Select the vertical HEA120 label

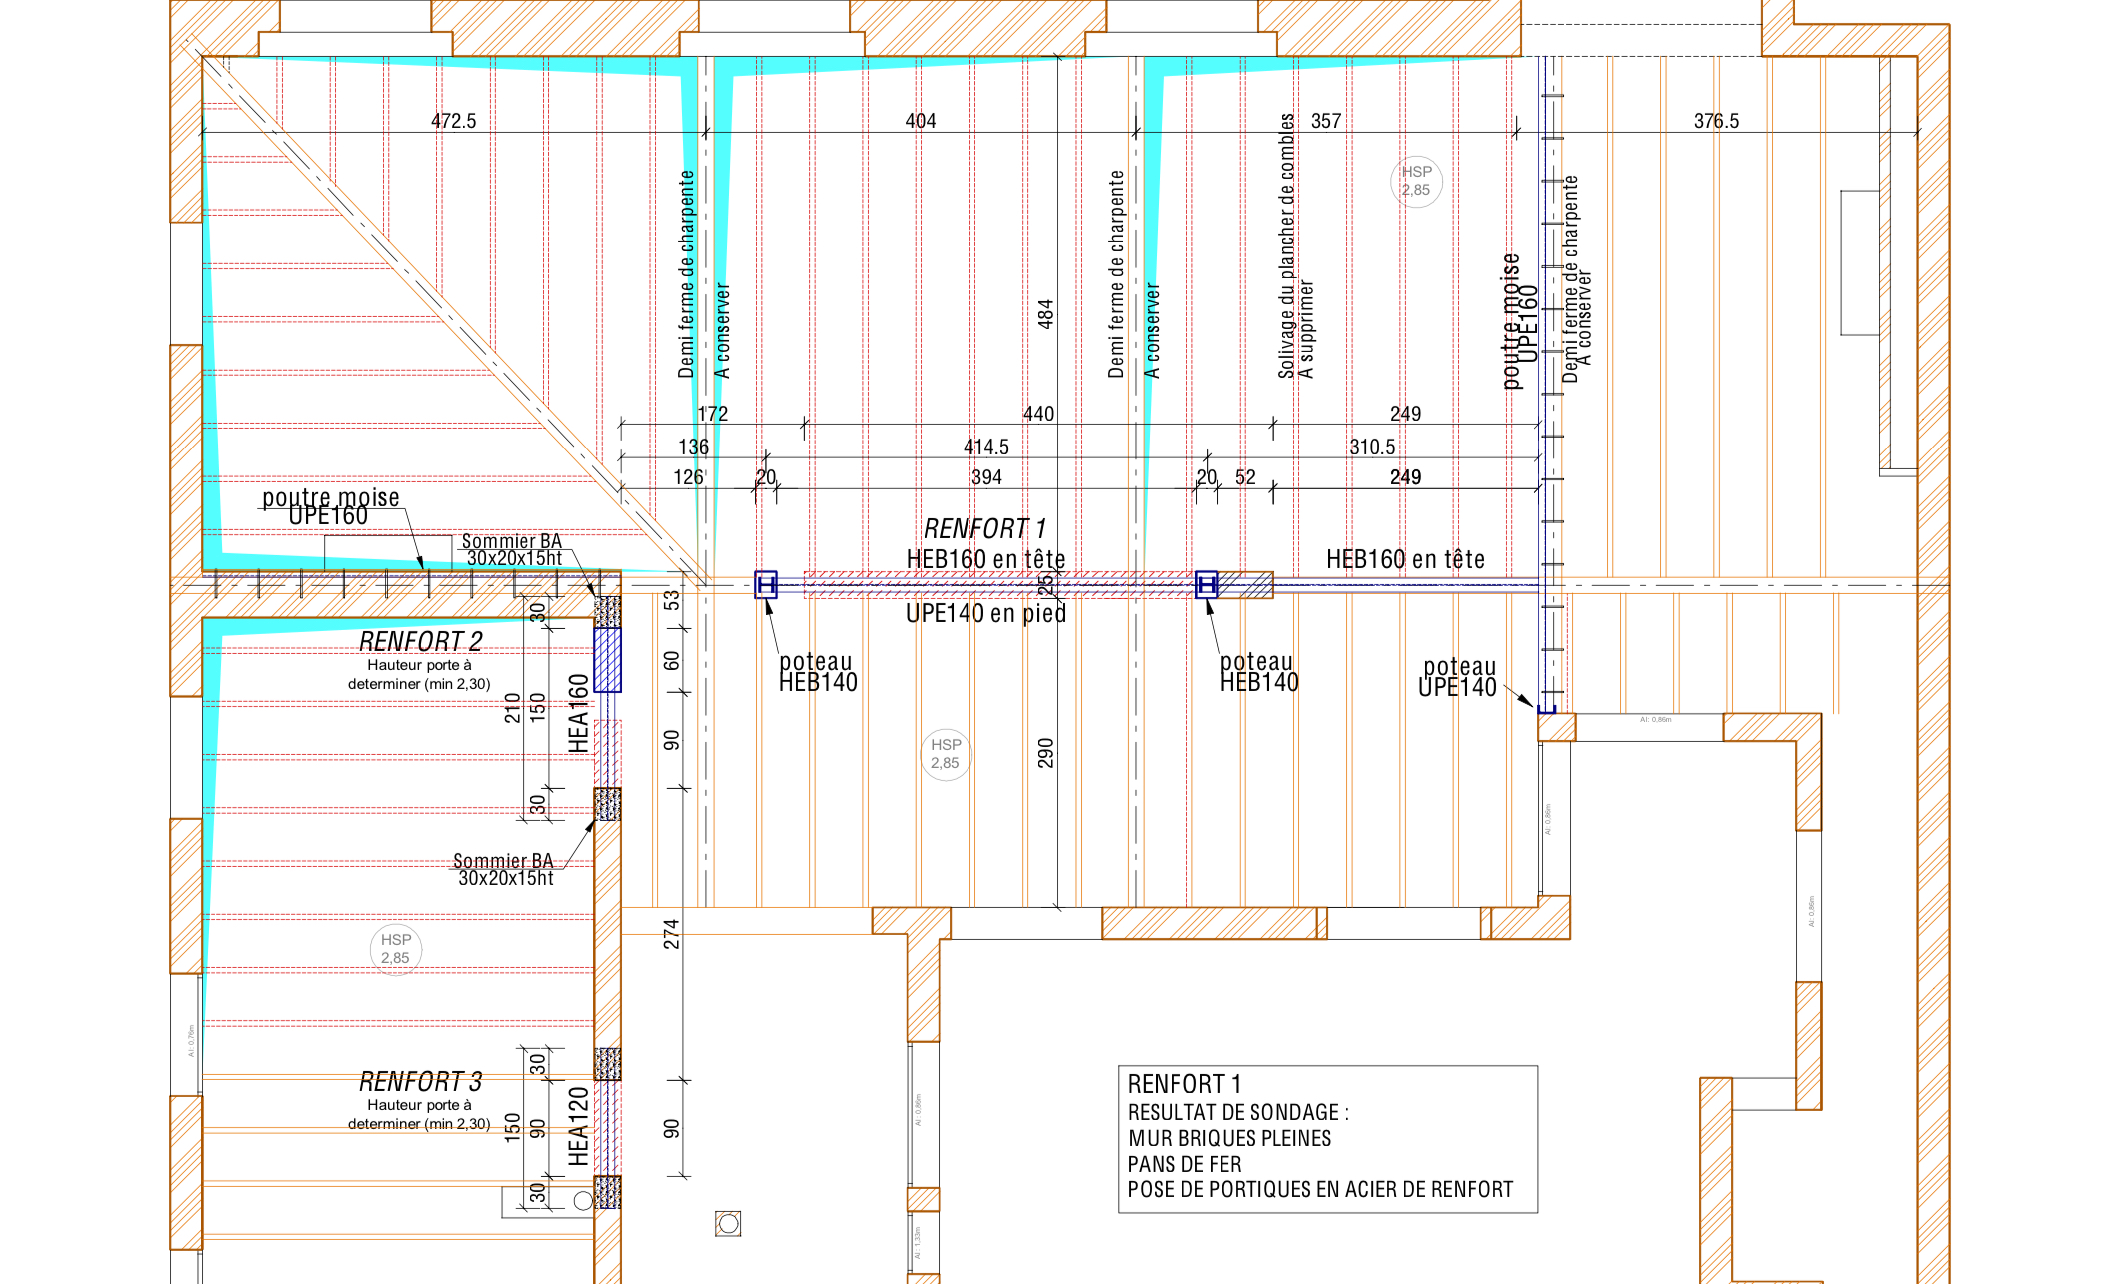pyautogui.click(x=578, y=1127)
